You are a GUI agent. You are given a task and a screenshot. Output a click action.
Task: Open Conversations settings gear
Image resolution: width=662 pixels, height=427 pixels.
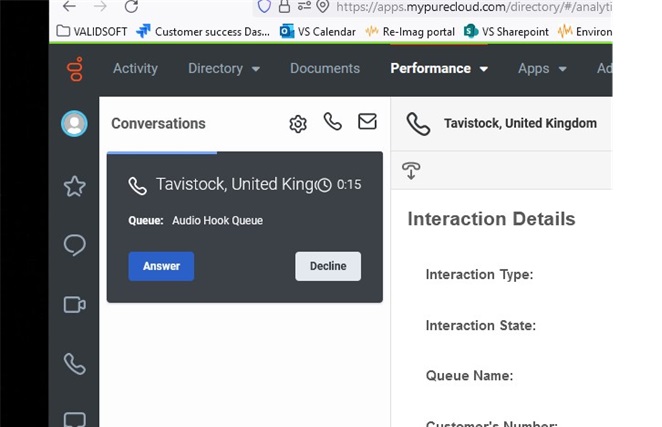pos(297,123)
